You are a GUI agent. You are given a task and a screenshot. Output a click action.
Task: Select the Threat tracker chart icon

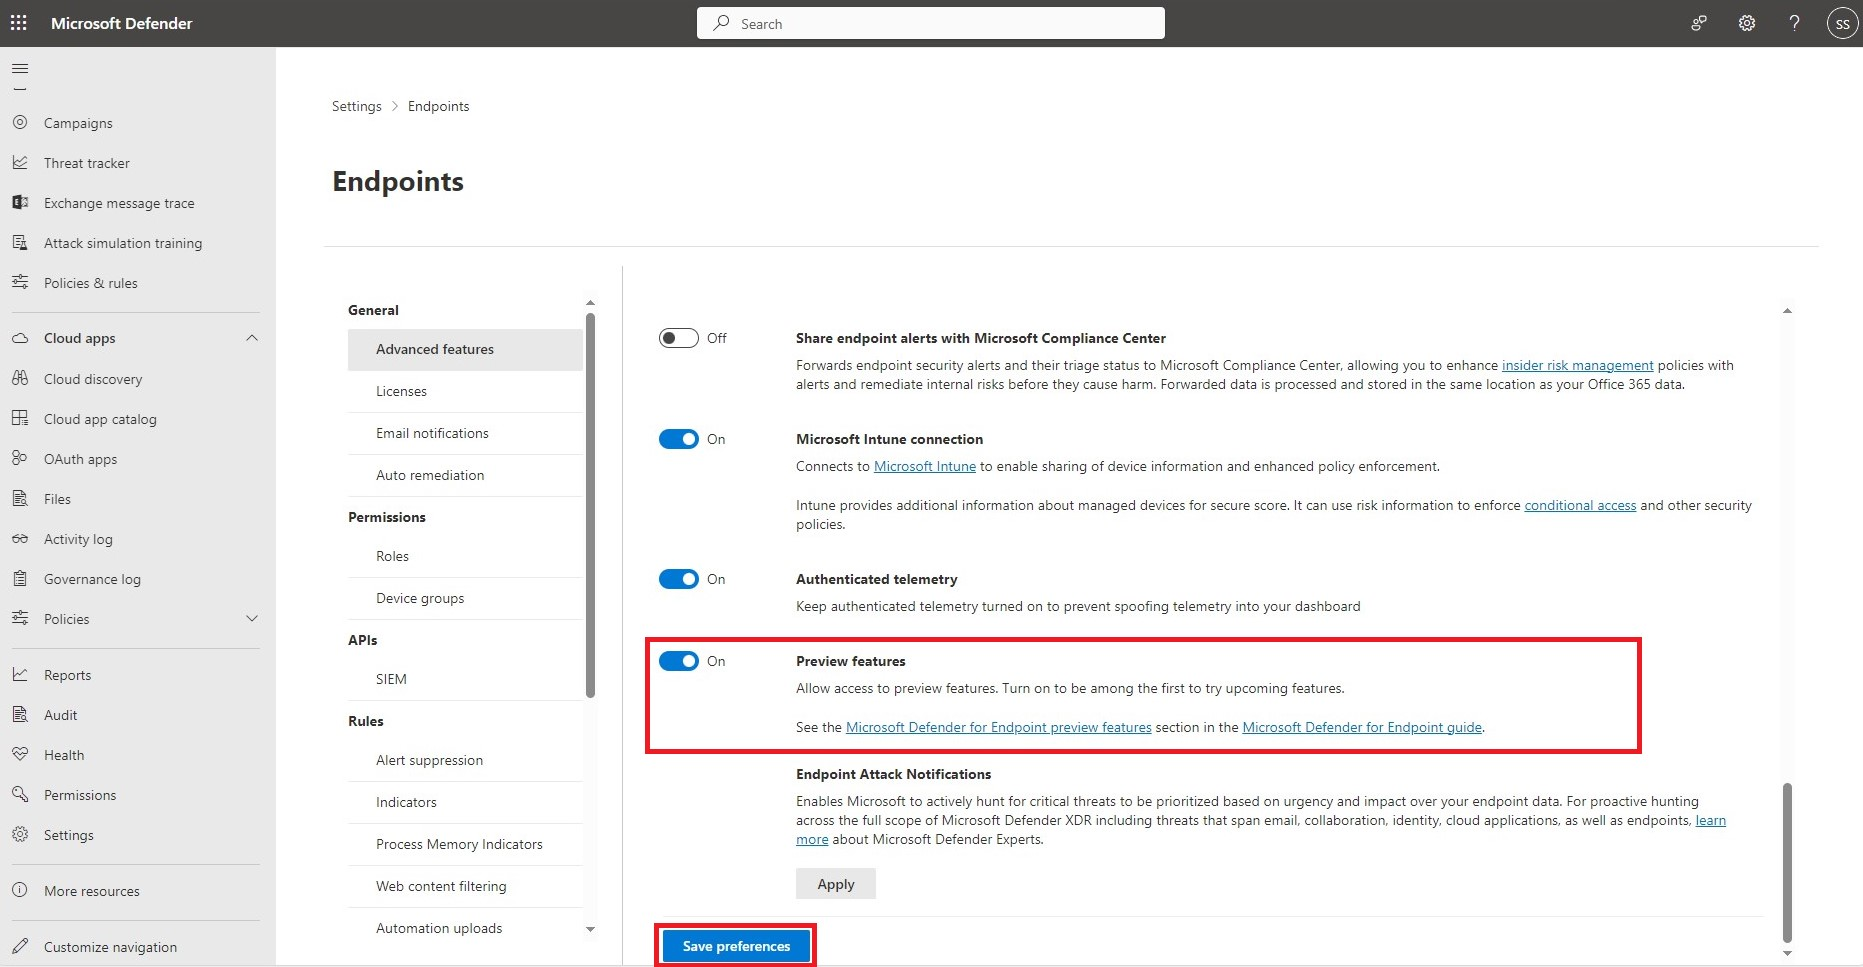coord(20,162)
